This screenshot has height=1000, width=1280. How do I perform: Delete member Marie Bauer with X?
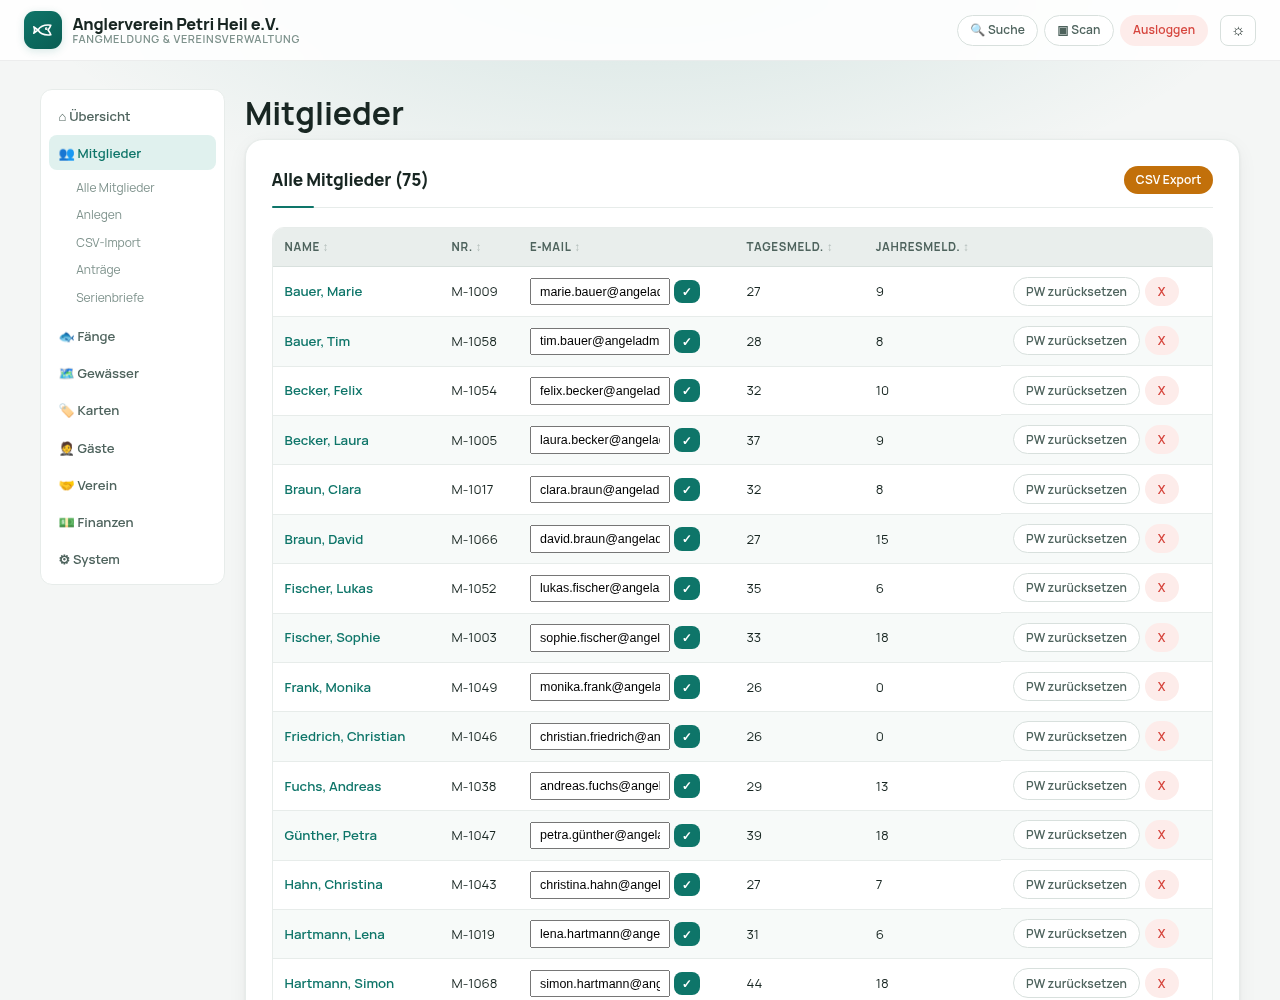1161,292
